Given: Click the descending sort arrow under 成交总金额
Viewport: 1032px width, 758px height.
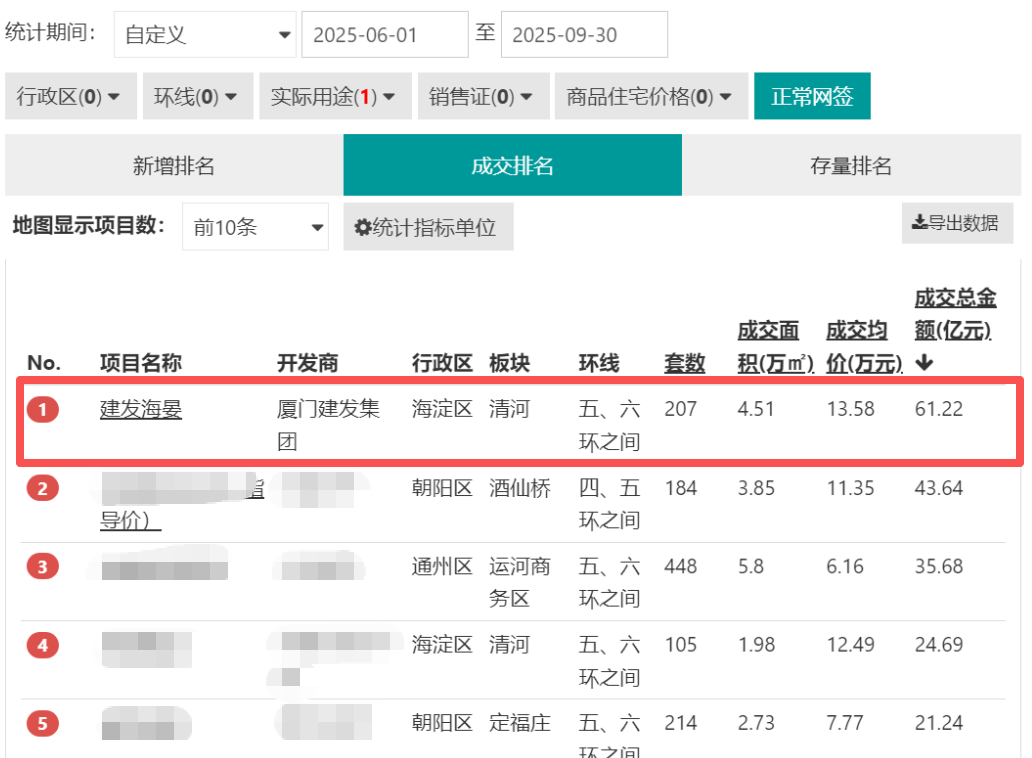Looking at the screenshot, I should 924,363.
